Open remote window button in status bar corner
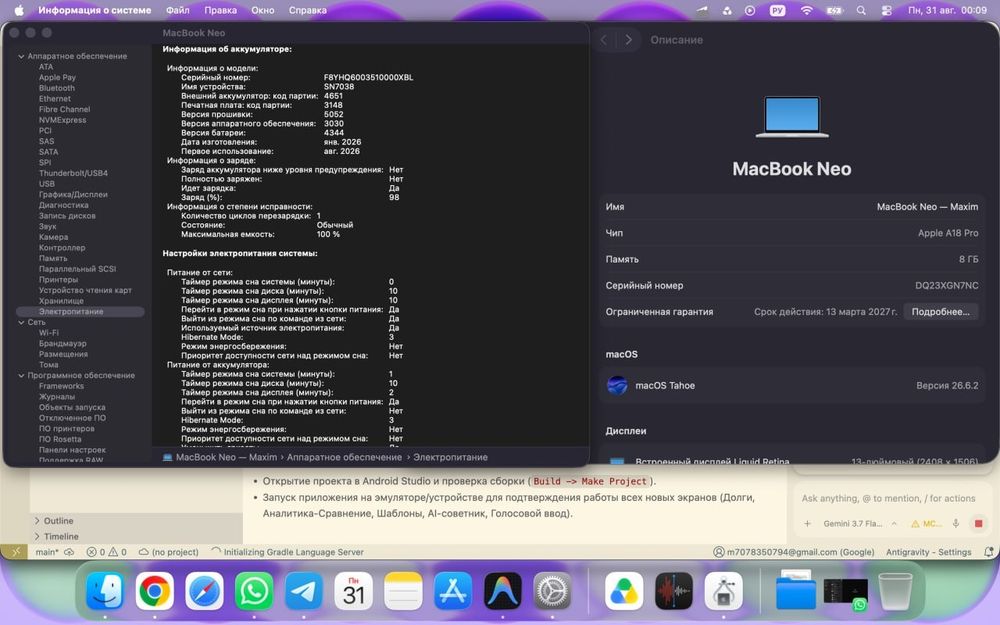Viewport: 1000px width, 625px height. pos(14,552)
